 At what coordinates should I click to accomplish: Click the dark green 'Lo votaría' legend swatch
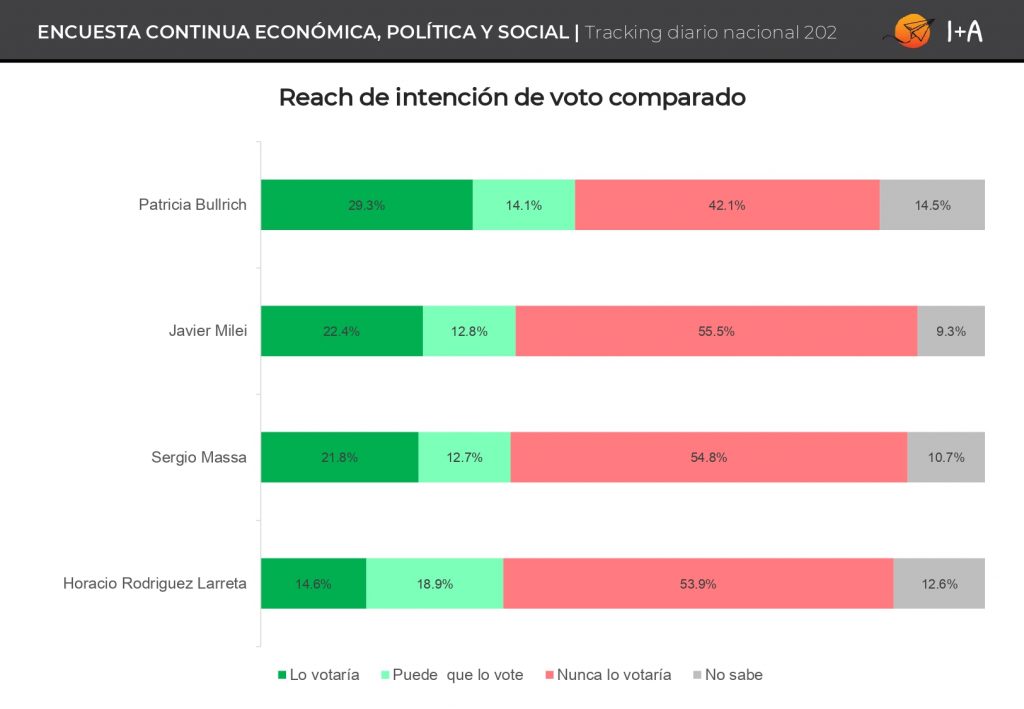pos(282,675)
